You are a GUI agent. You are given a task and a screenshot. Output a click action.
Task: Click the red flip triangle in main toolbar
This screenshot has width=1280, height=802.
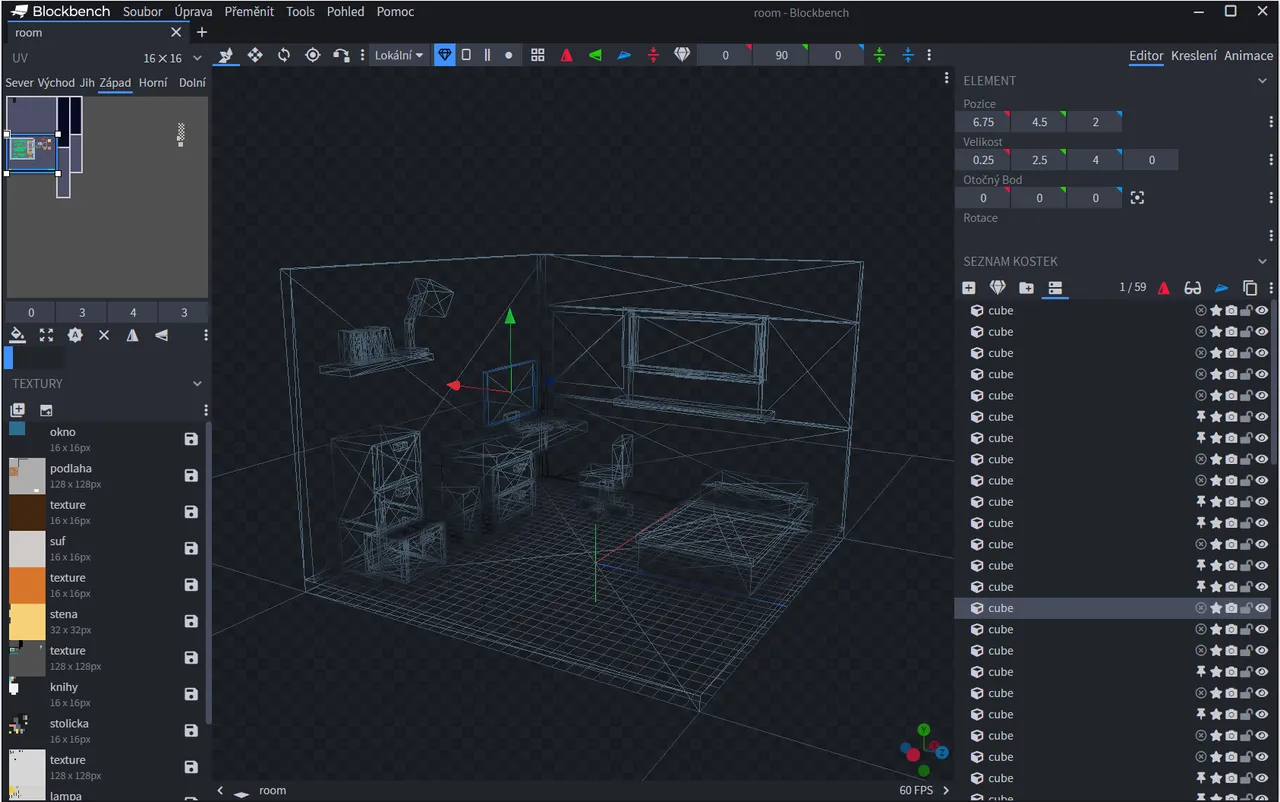click(566, 55)
